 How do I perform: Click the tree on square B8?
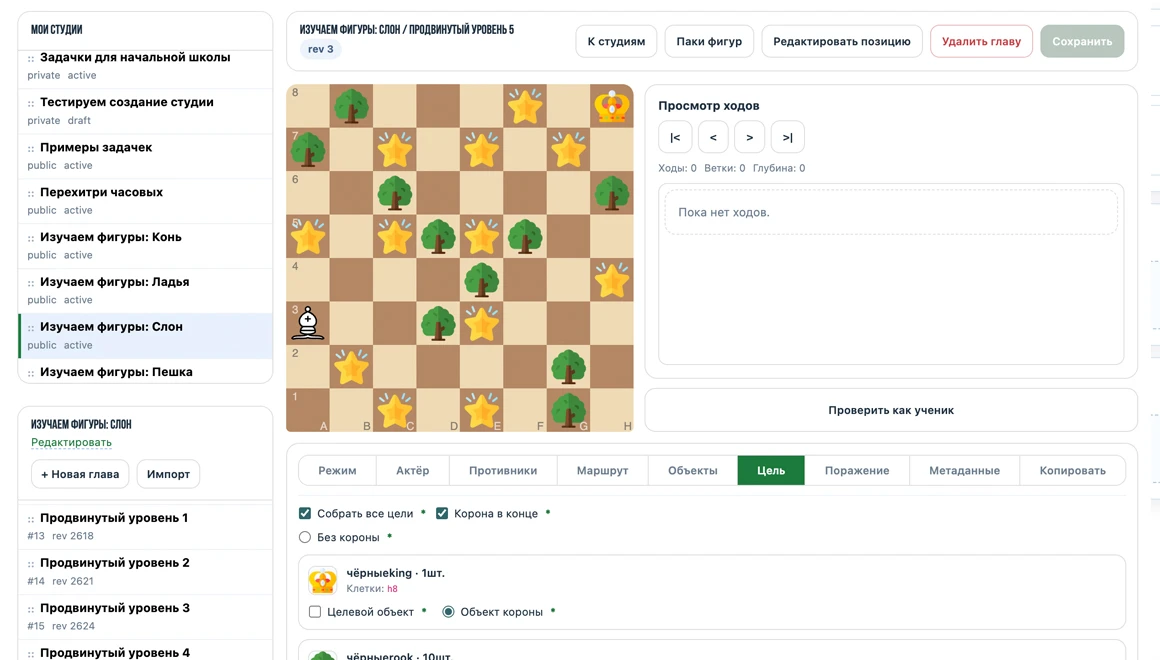351,106
